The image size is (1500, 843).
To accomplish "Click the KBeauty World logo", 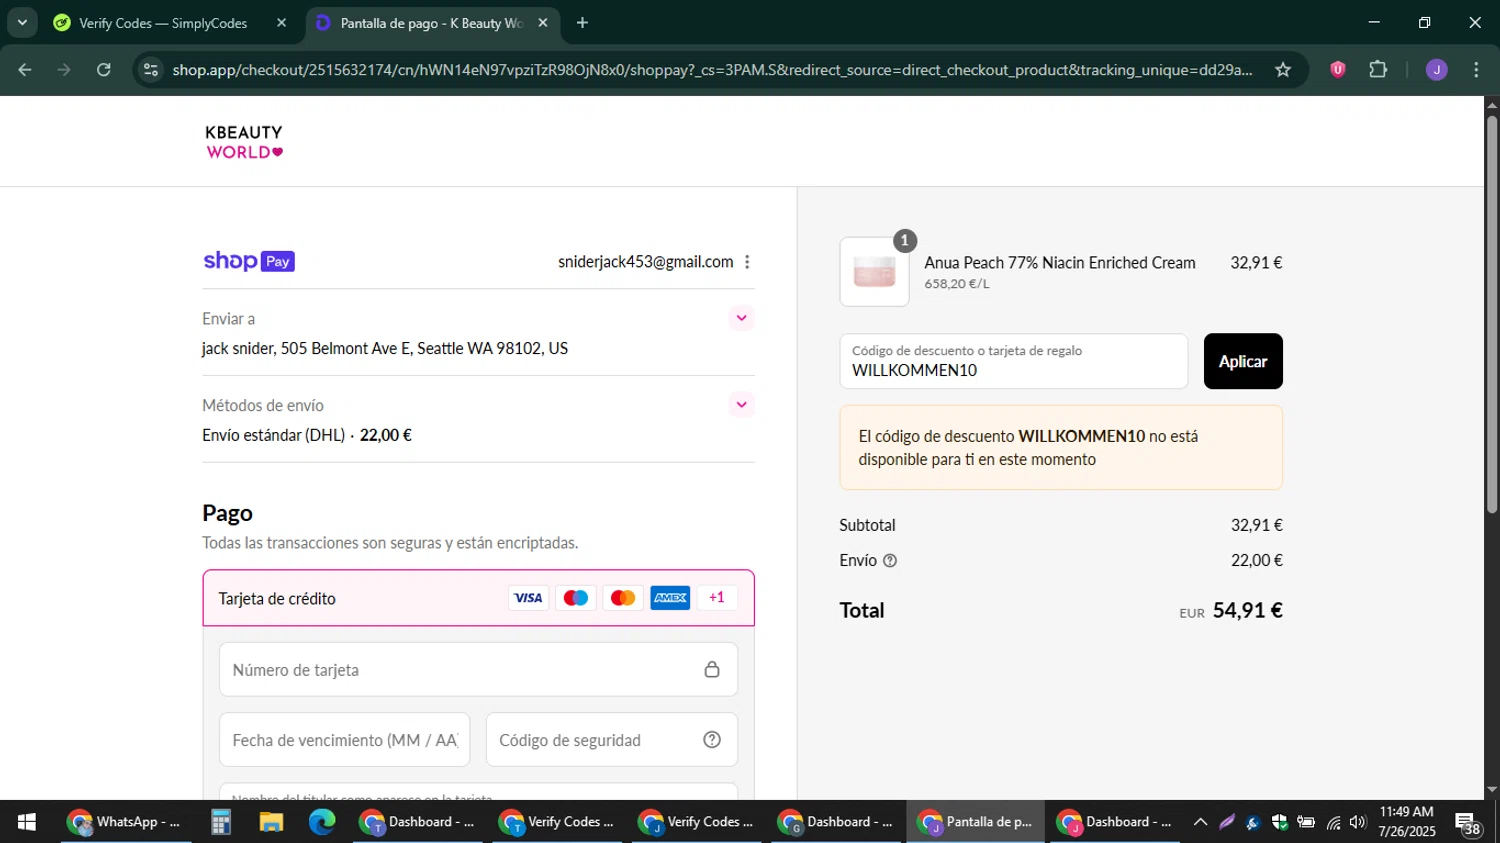I will (x=244, y=142).
